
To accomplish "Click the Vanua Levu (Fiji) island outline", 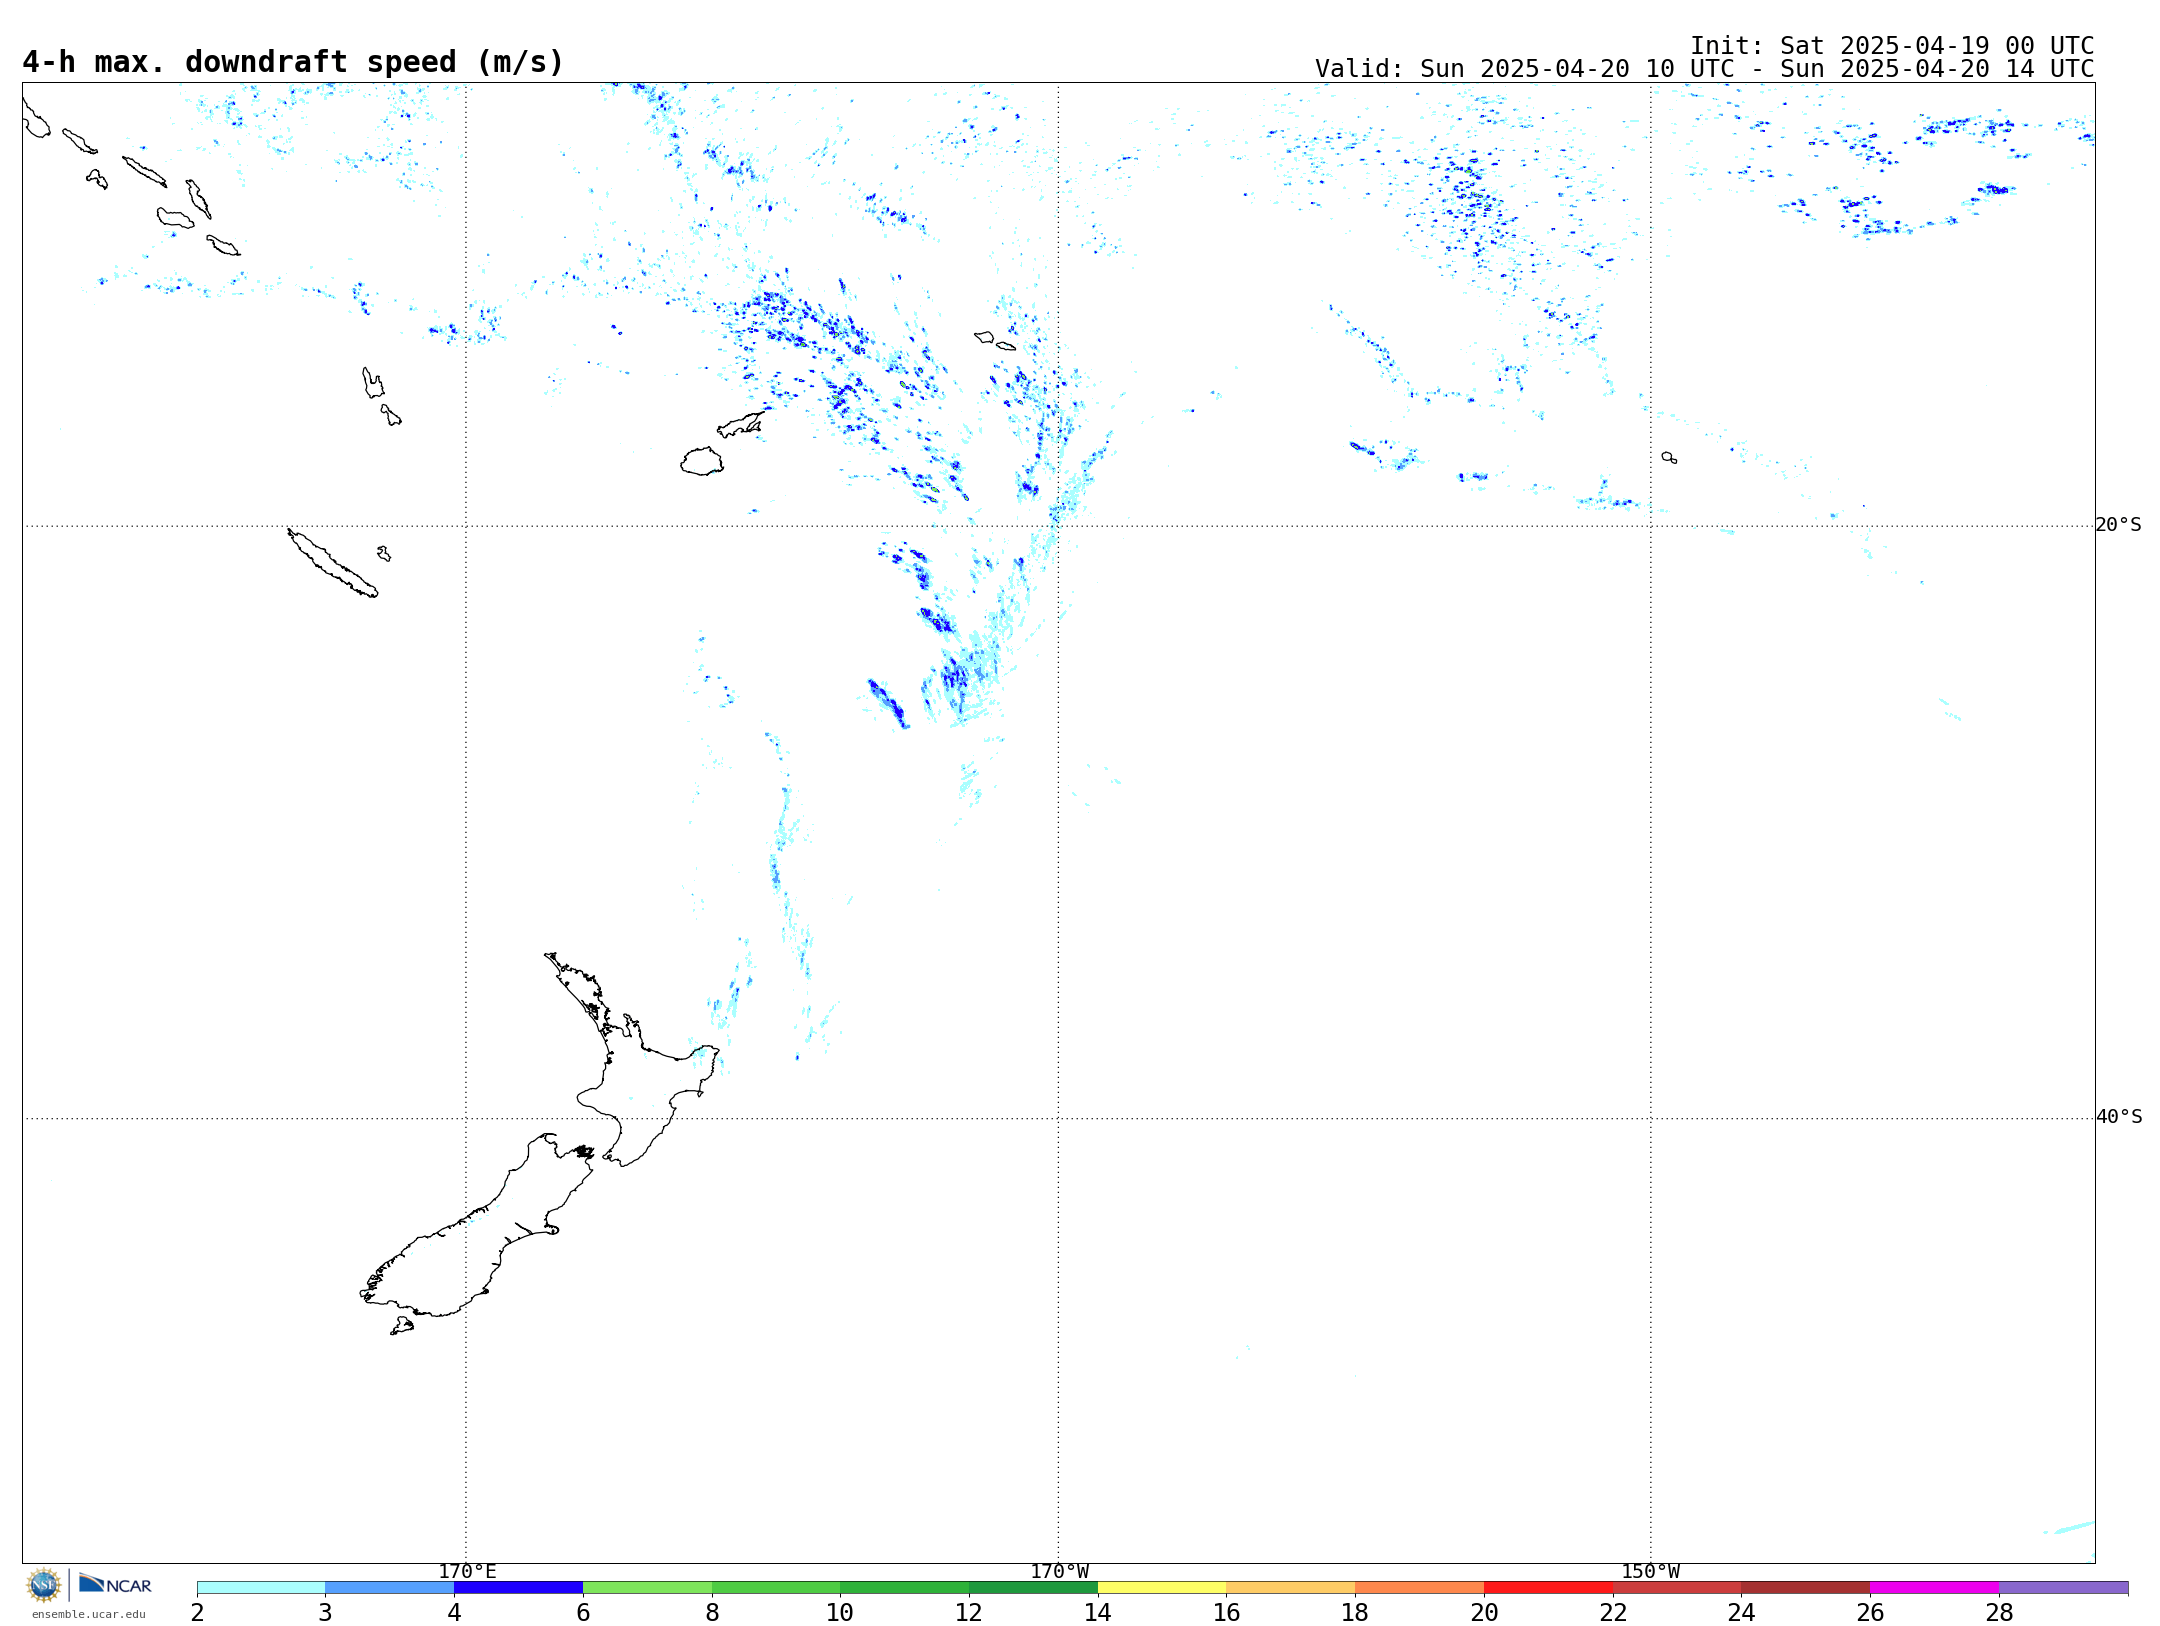I will tap(741, 425).
